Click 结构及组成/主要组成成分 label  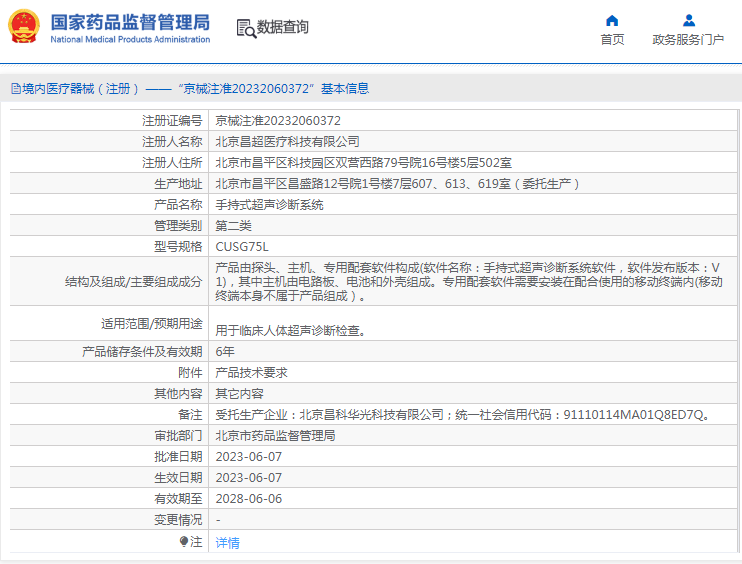pos(133,282)
